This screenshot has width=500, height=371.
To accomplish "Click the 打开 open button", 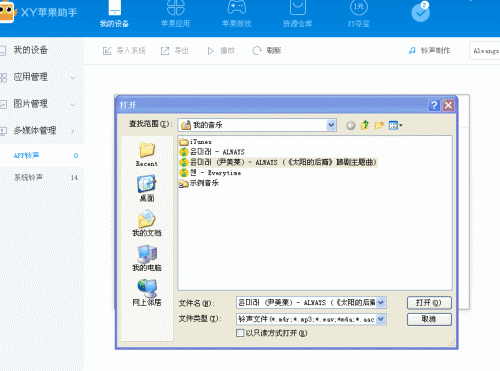I will click(x=429, y=303).
